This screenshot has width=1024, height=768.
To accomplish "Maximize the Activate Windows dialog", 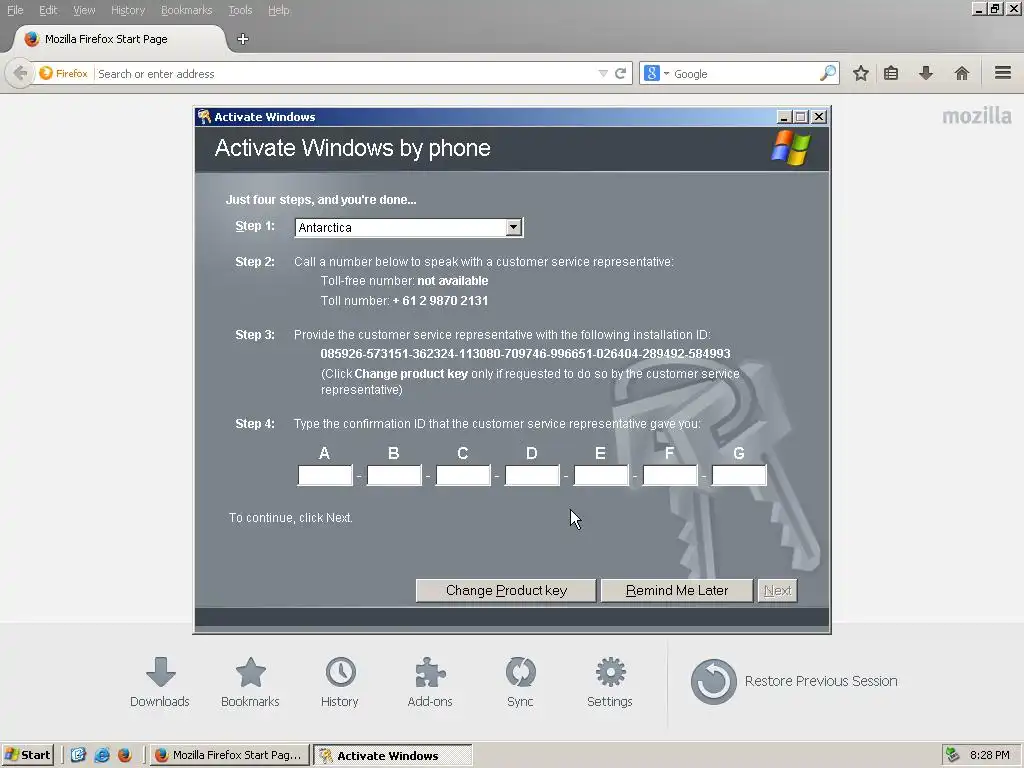I will tap(801, 117).
